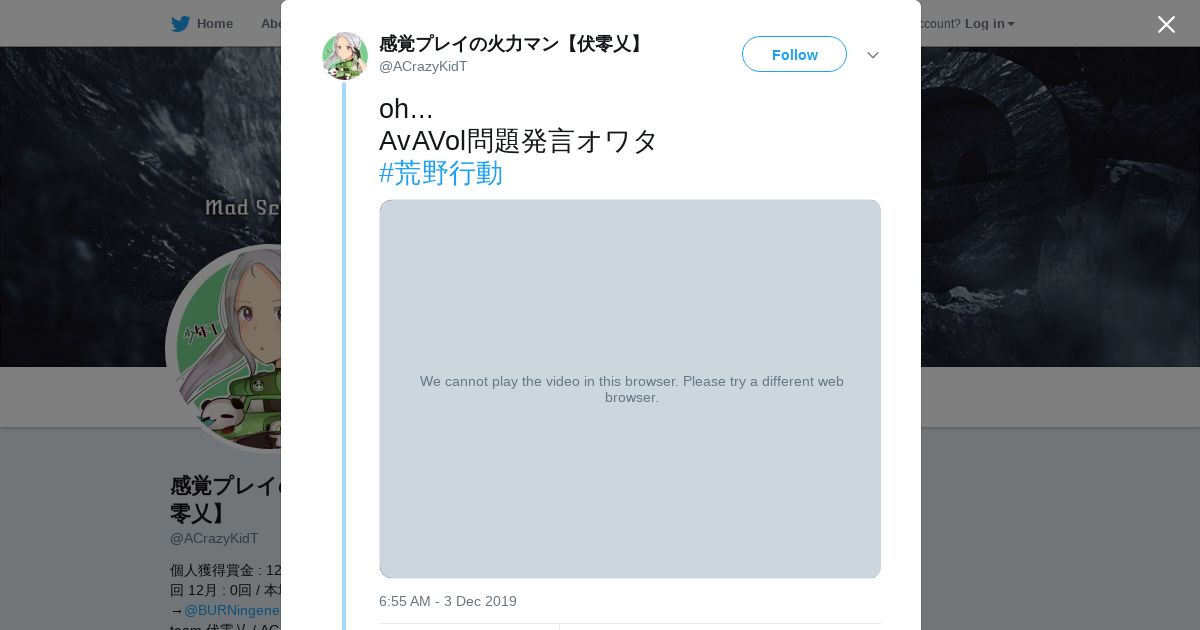Close the tweet overlay with the X
Screen dimensions: 1200x630
(x=1166, y=24)
